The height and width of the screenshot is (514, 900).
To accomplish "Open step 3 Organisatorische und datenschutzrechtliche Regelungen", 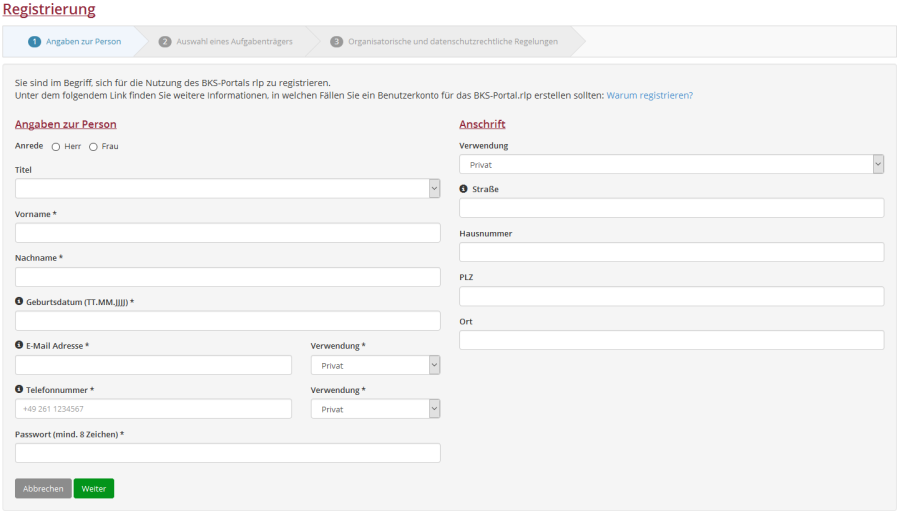I will 445,42.
